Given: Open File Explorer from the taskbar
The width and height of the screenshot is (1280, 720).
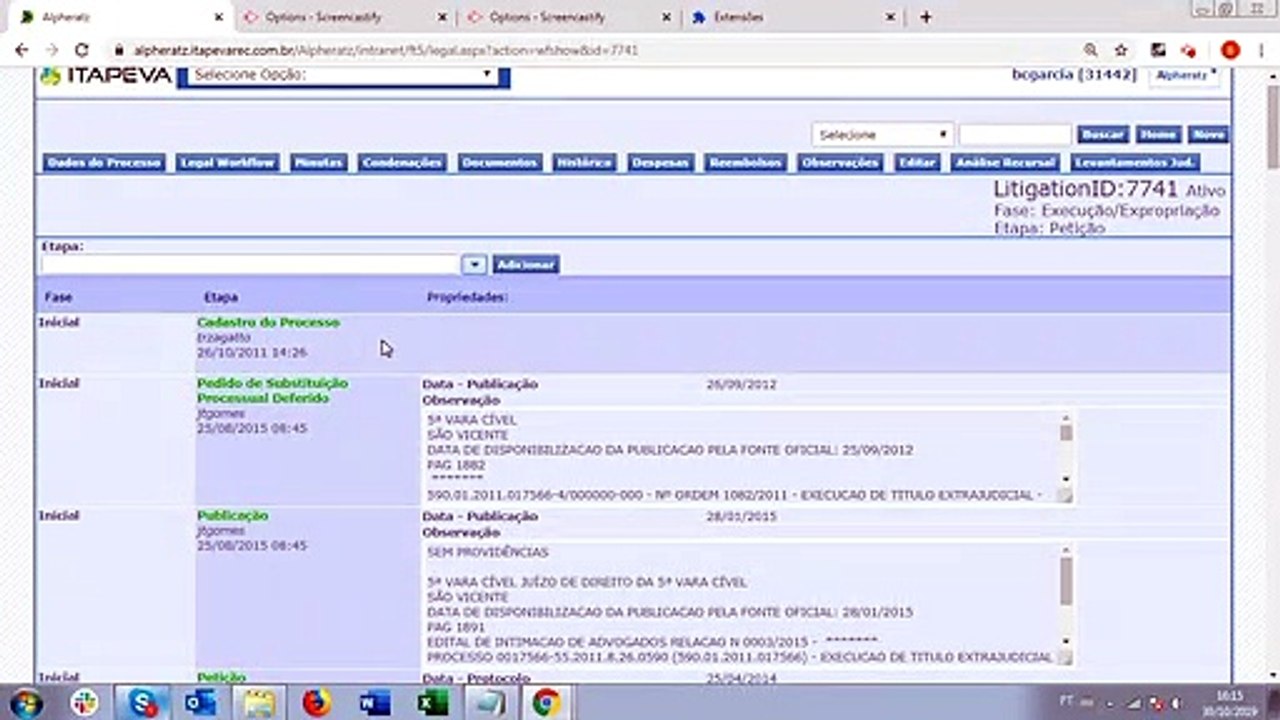Looking at the screenshot, I should [x=259, y=703].
